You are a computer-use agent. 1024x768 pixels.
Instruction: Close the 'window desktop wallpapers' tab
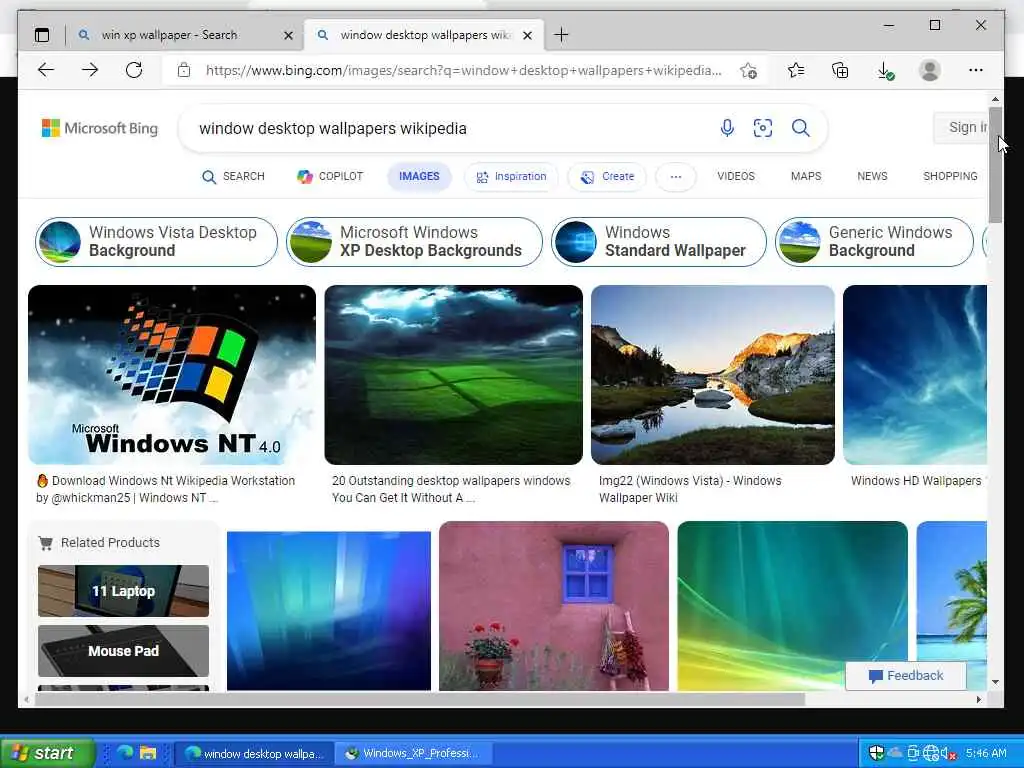coord(528,35)
